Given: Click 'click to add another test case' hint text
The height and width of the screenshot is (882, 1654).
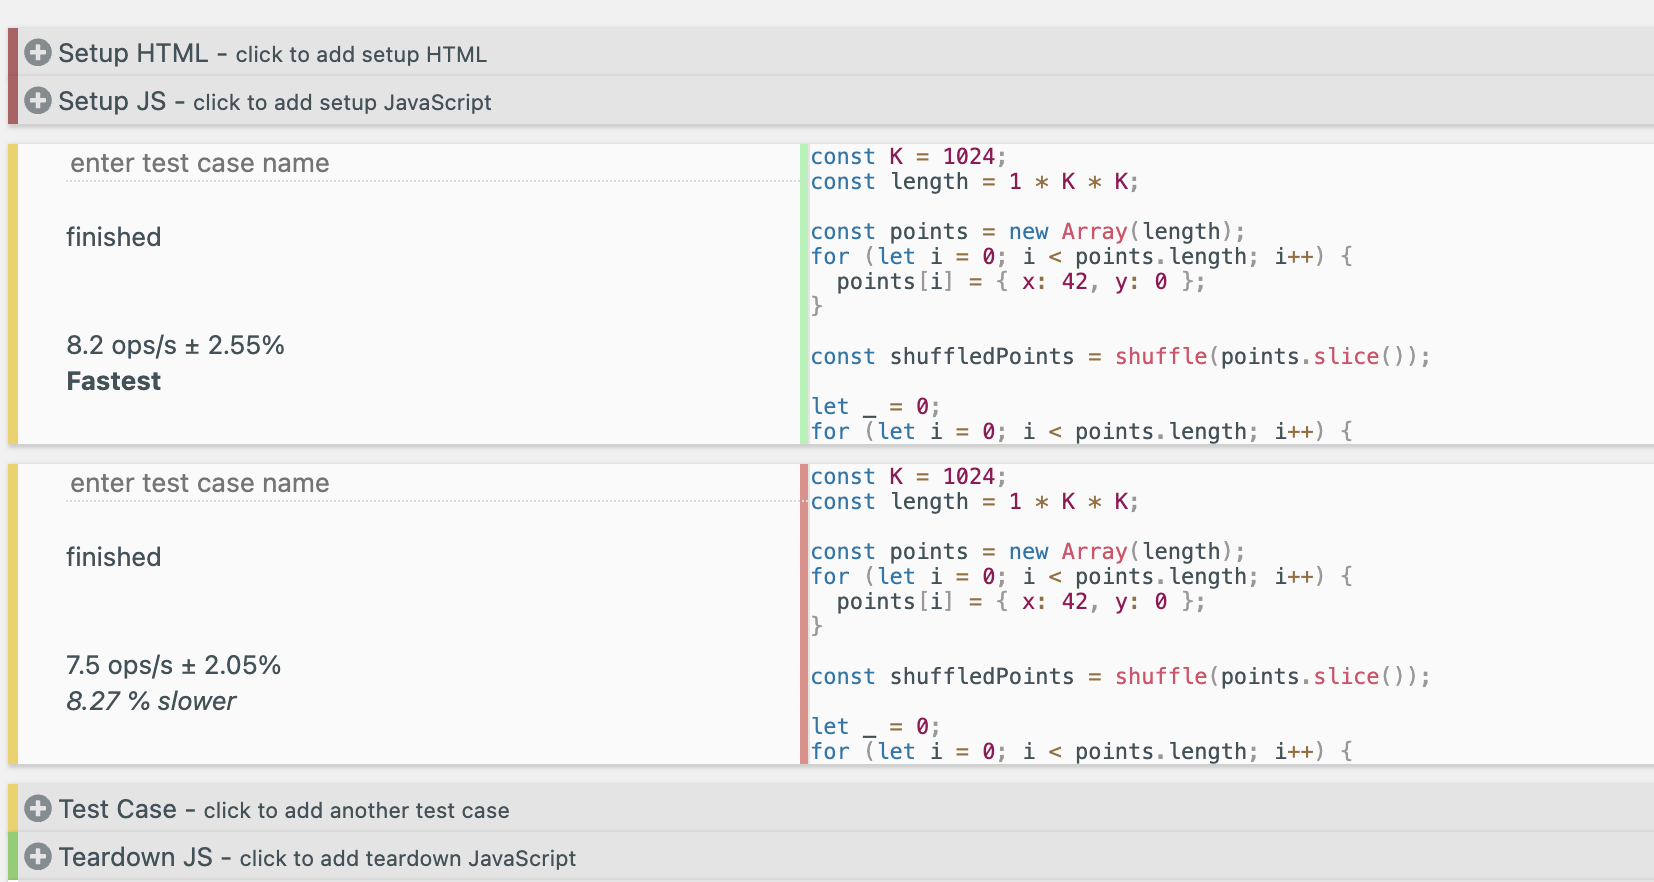Looking at the screenshot, I should pyautogui.click(x=356, y=810).
